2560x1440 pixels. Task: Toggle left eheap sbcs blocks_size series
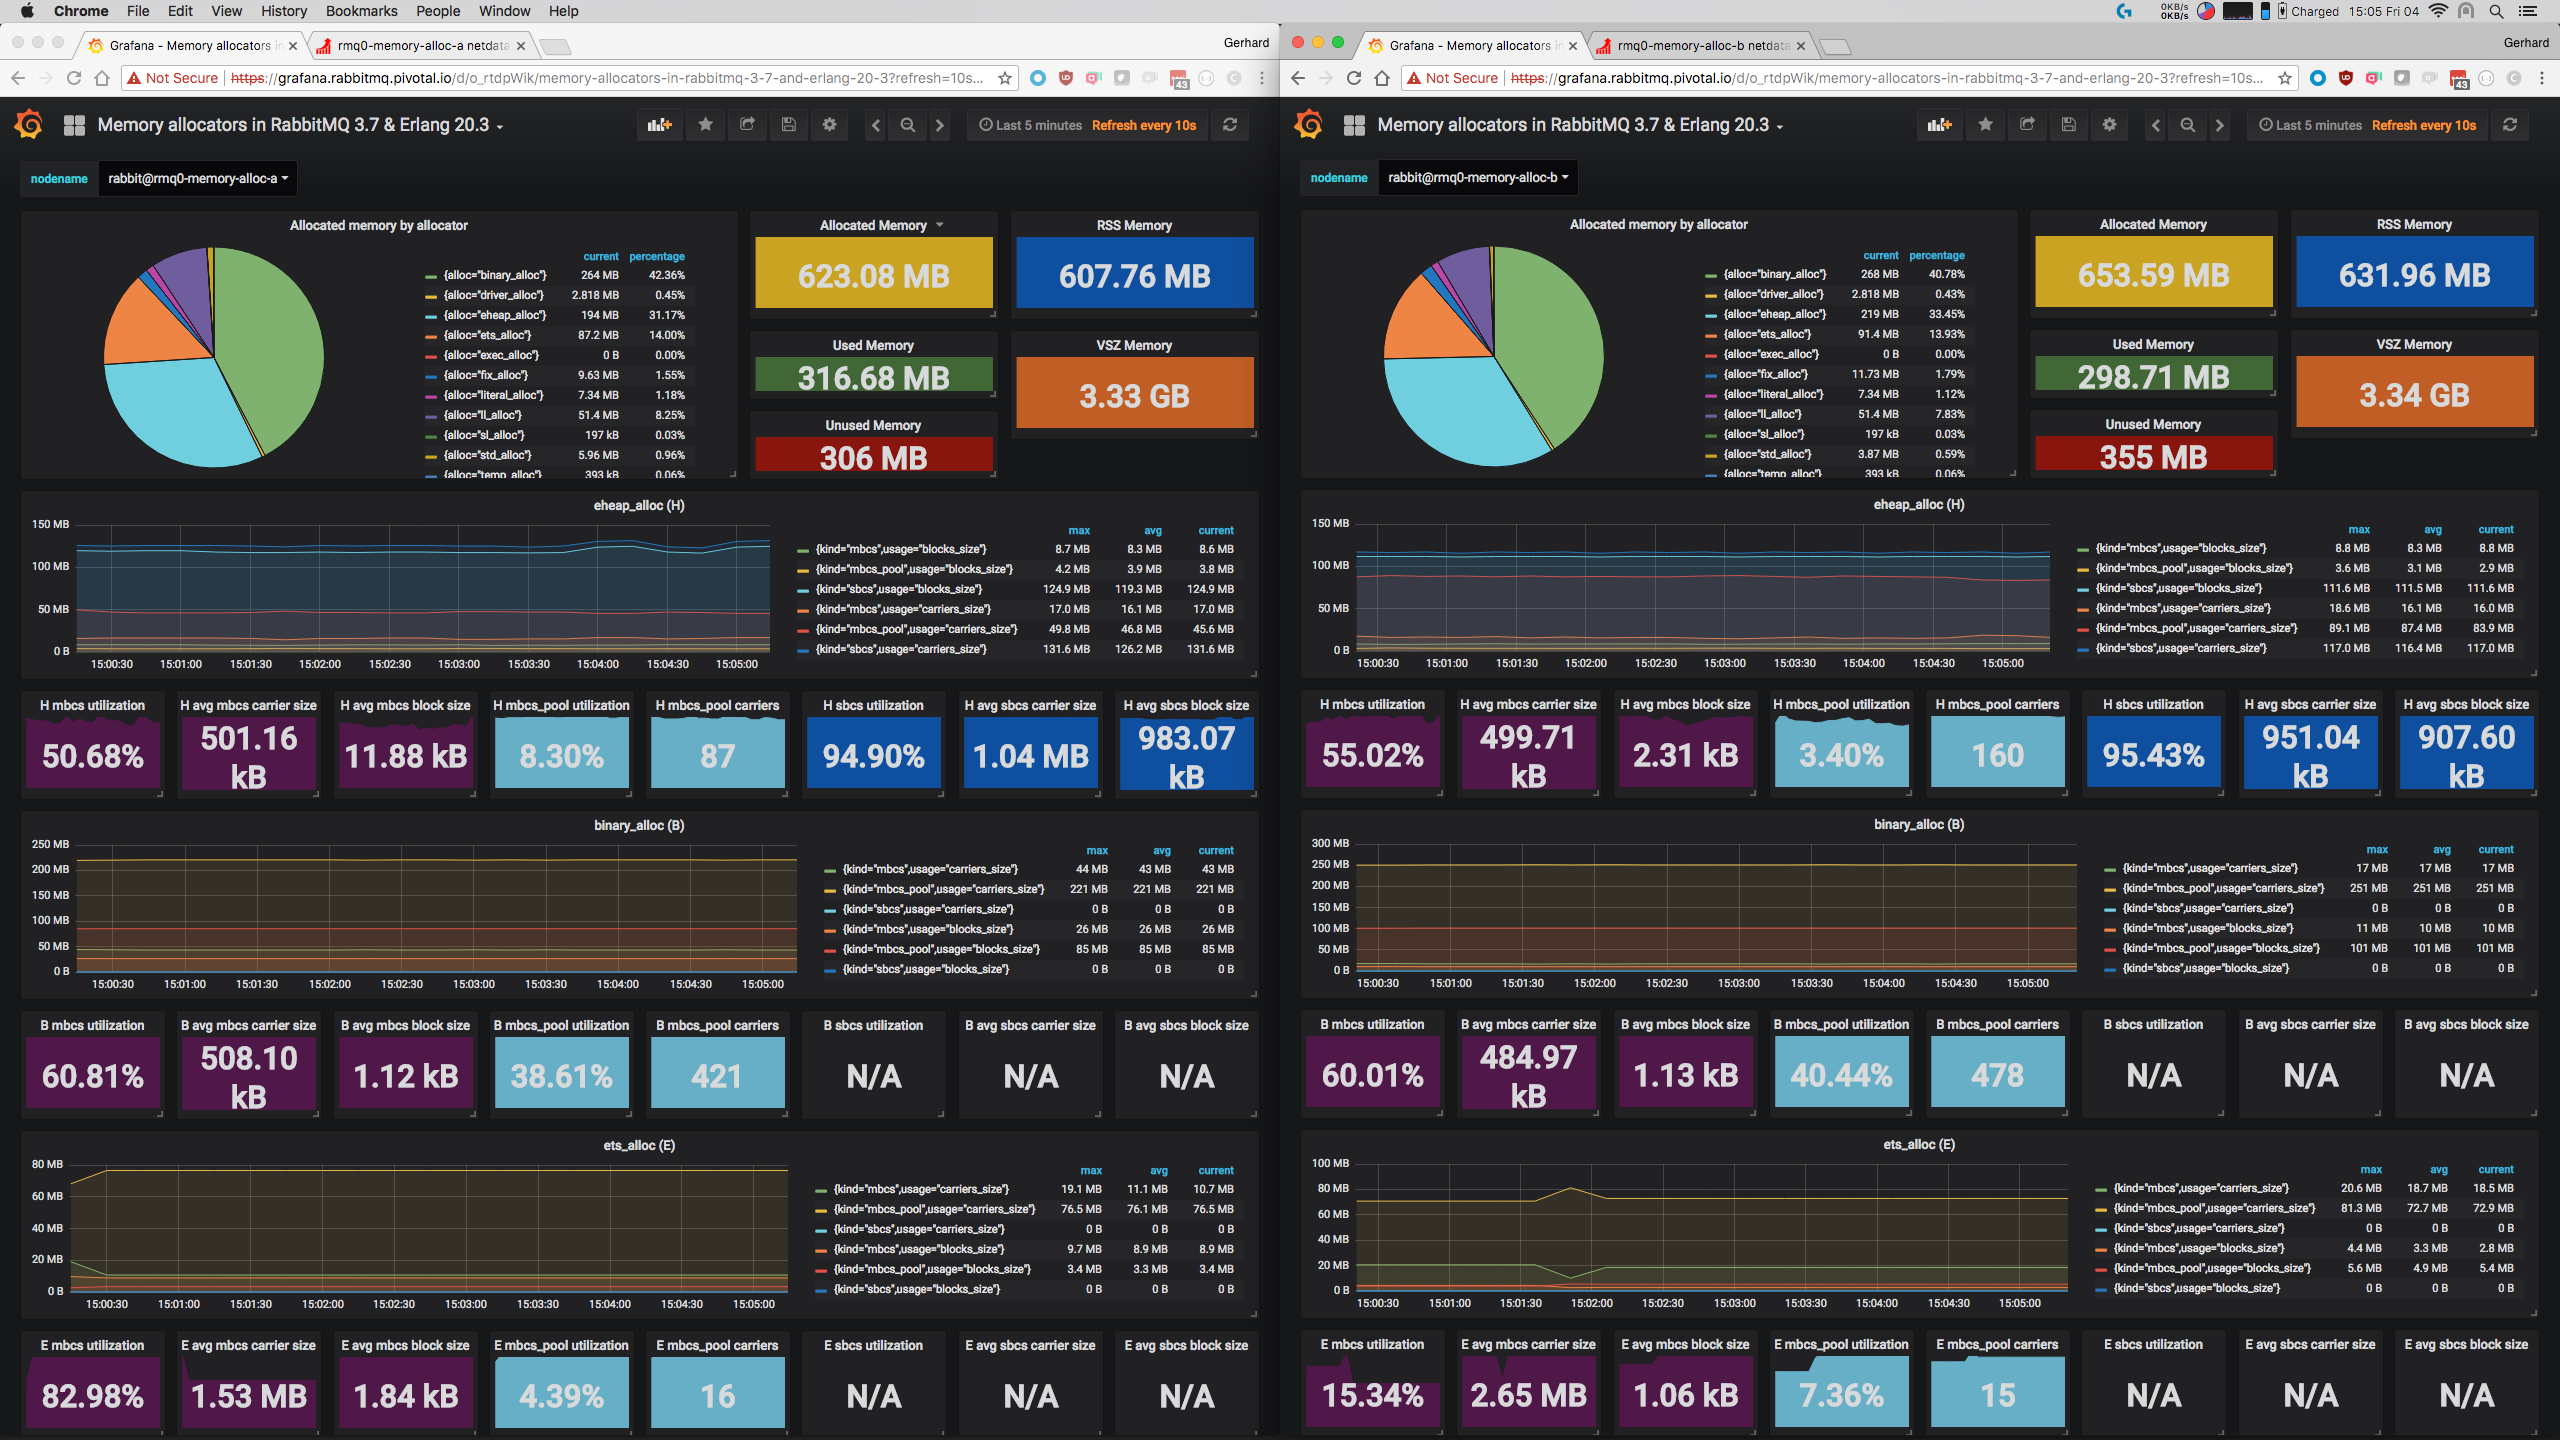pyautogui.click(x=899, y=589)
